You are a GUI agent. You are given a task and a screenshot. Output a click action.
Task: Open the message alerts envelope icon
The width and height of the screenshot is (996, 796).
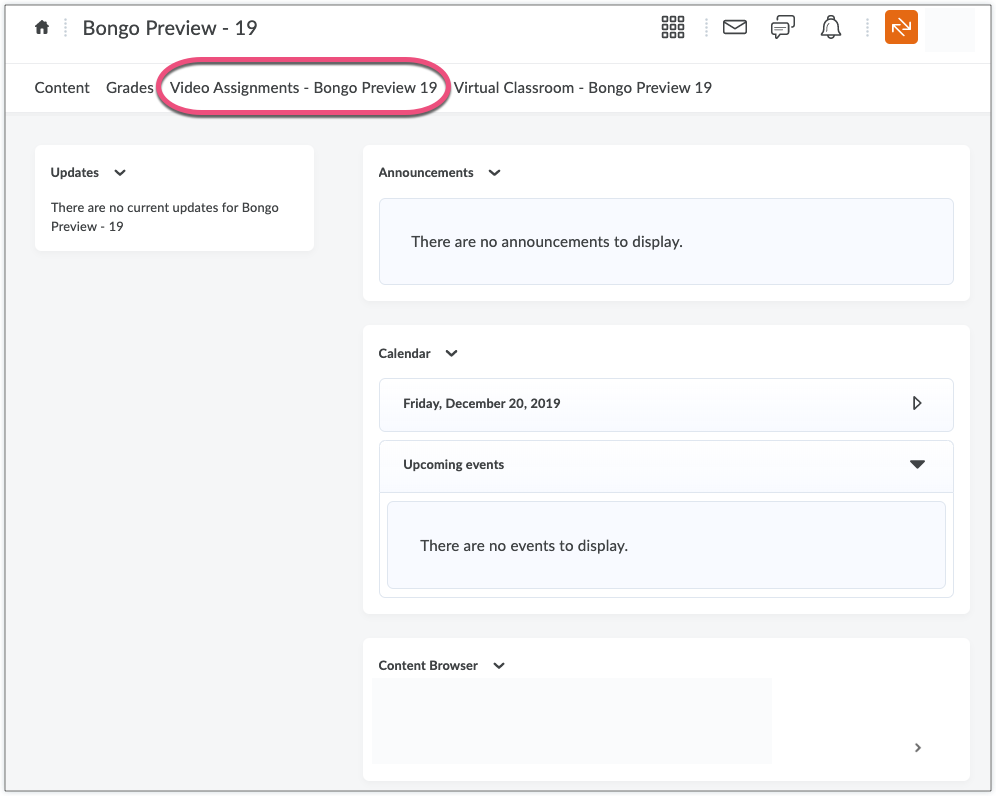[x=735, y=28]
